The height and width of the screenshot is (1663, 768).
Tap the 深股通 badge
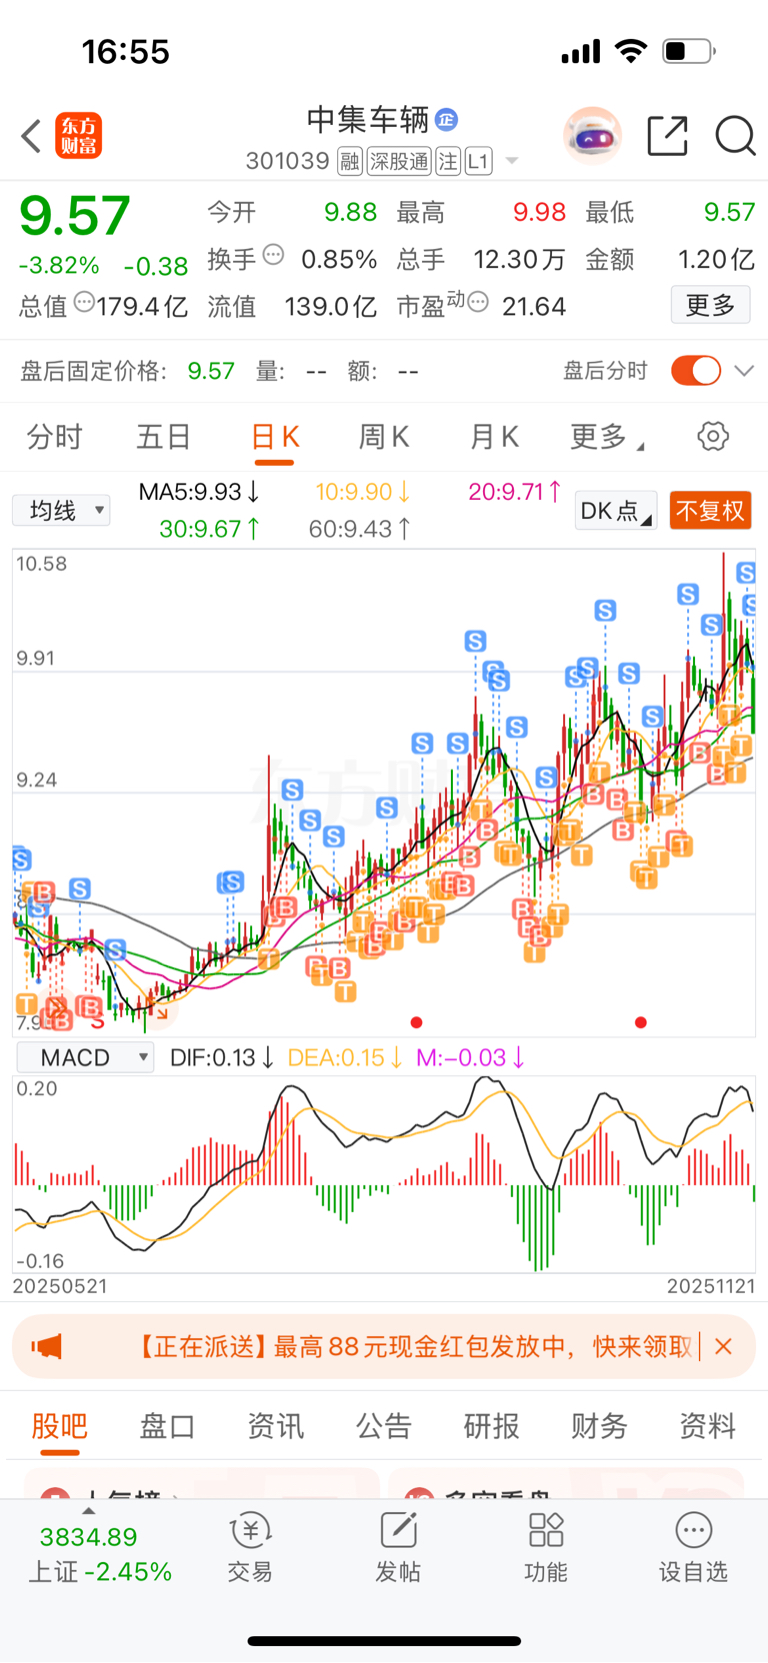(x=399, y=161)
